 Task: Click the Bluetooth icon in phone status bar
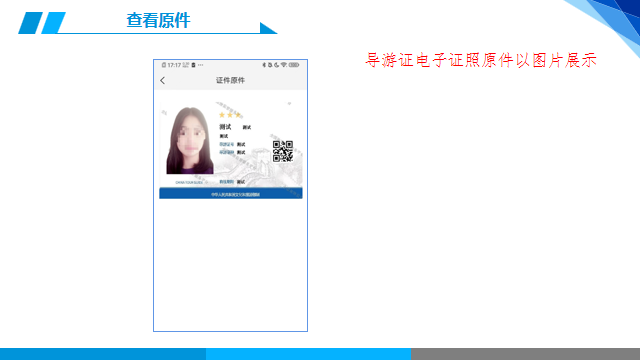(264, 65)
